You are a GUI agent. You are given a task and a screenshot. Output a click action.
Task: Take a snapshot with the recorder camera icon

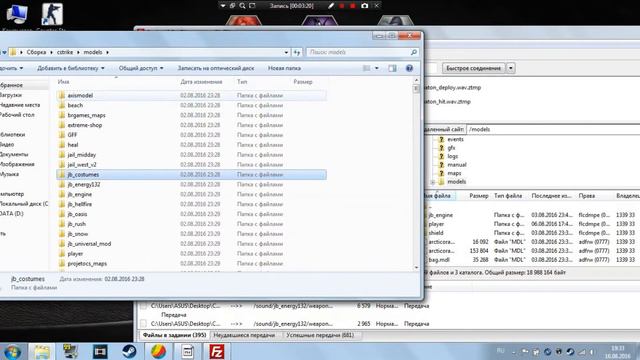[364, 6]
